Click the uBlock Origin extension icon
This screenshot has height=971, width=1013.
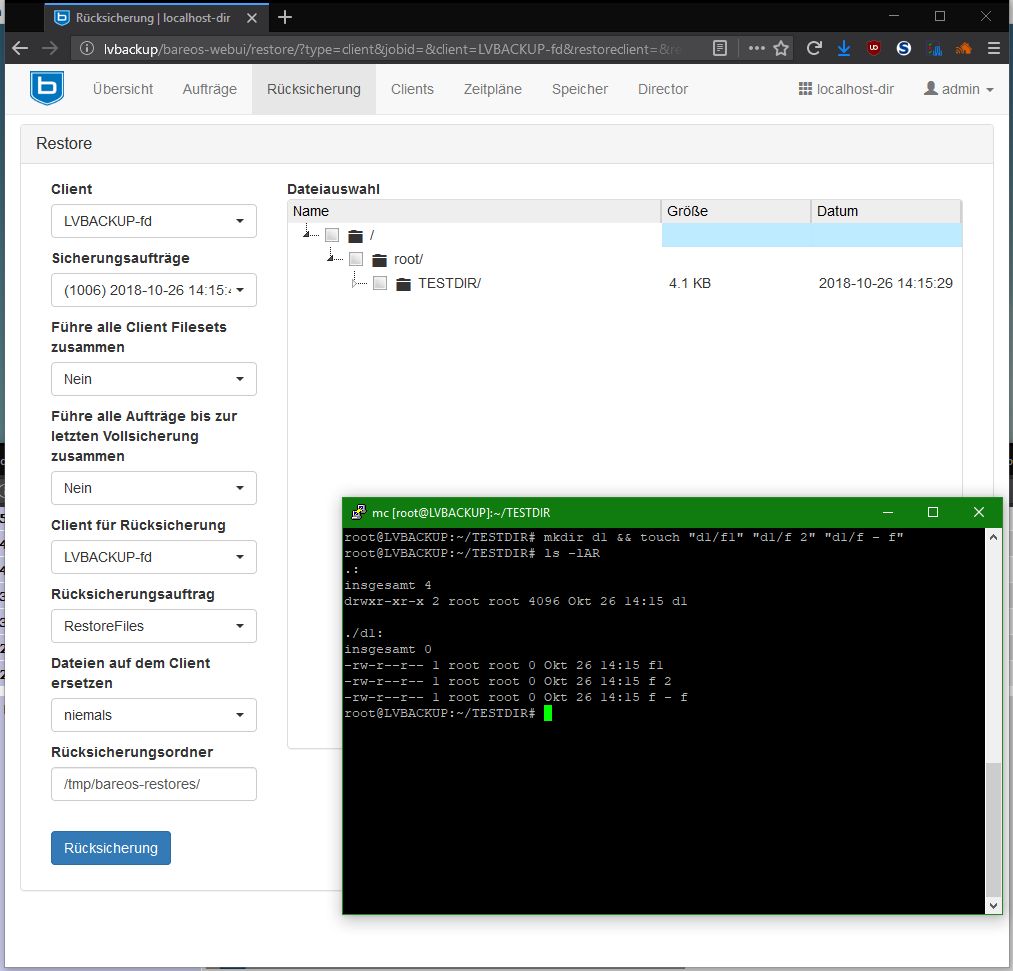click(x=874, y=48)
